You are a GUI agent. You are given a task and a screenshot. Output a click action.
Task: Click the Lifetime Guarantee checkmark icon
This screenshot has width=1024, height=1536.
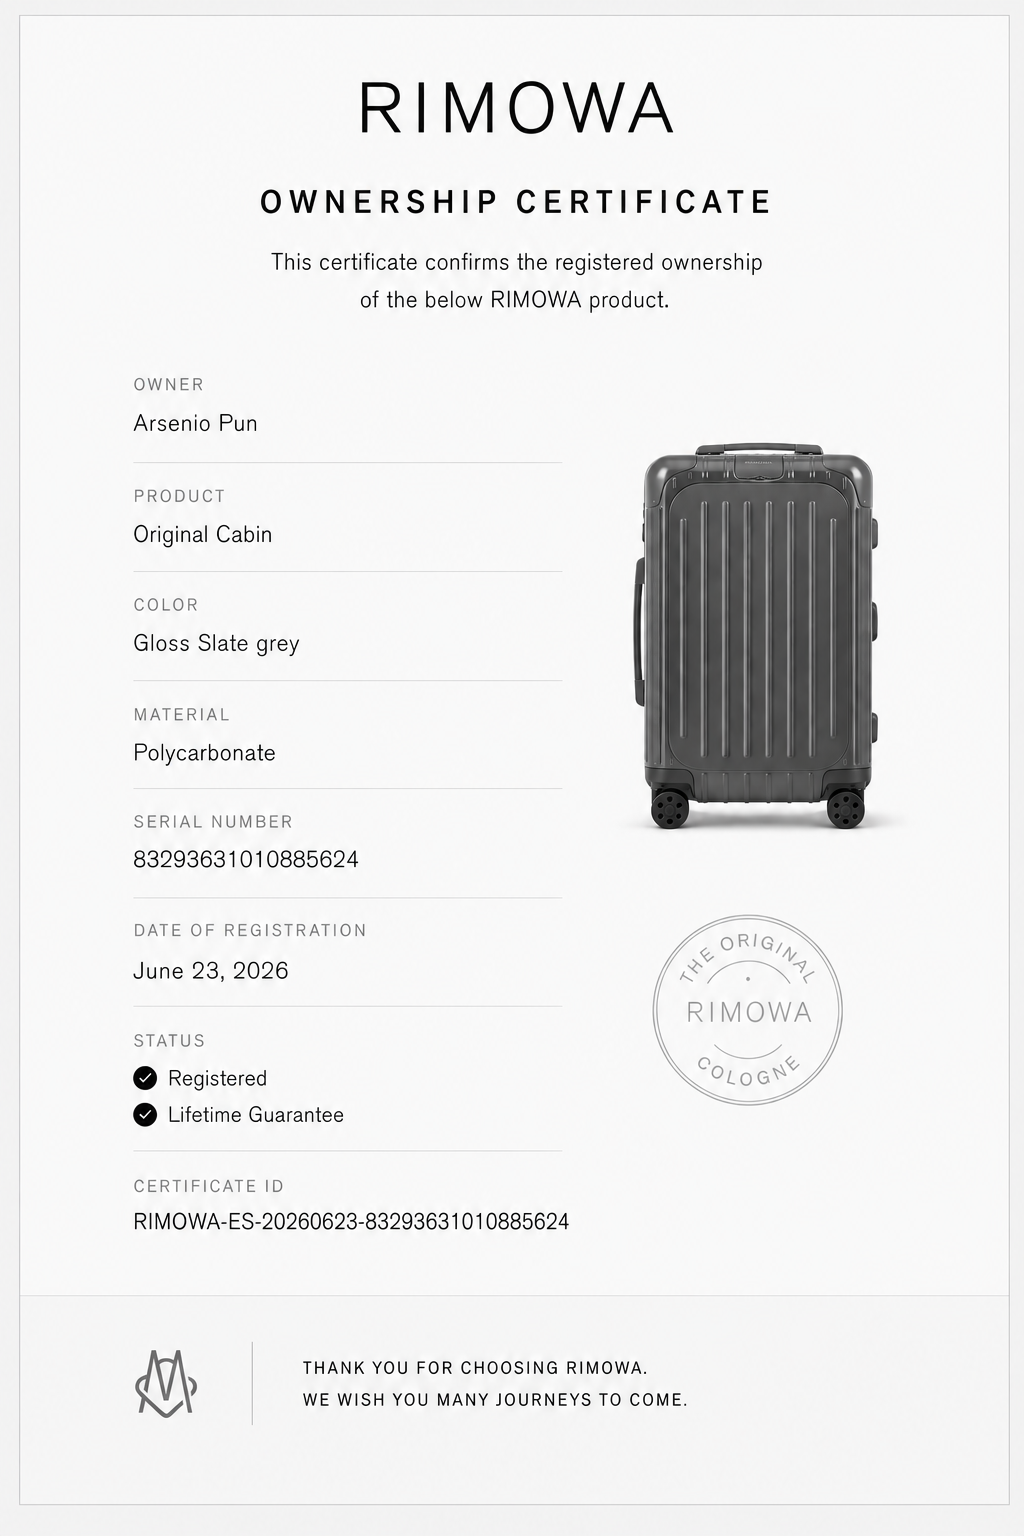145,1115
